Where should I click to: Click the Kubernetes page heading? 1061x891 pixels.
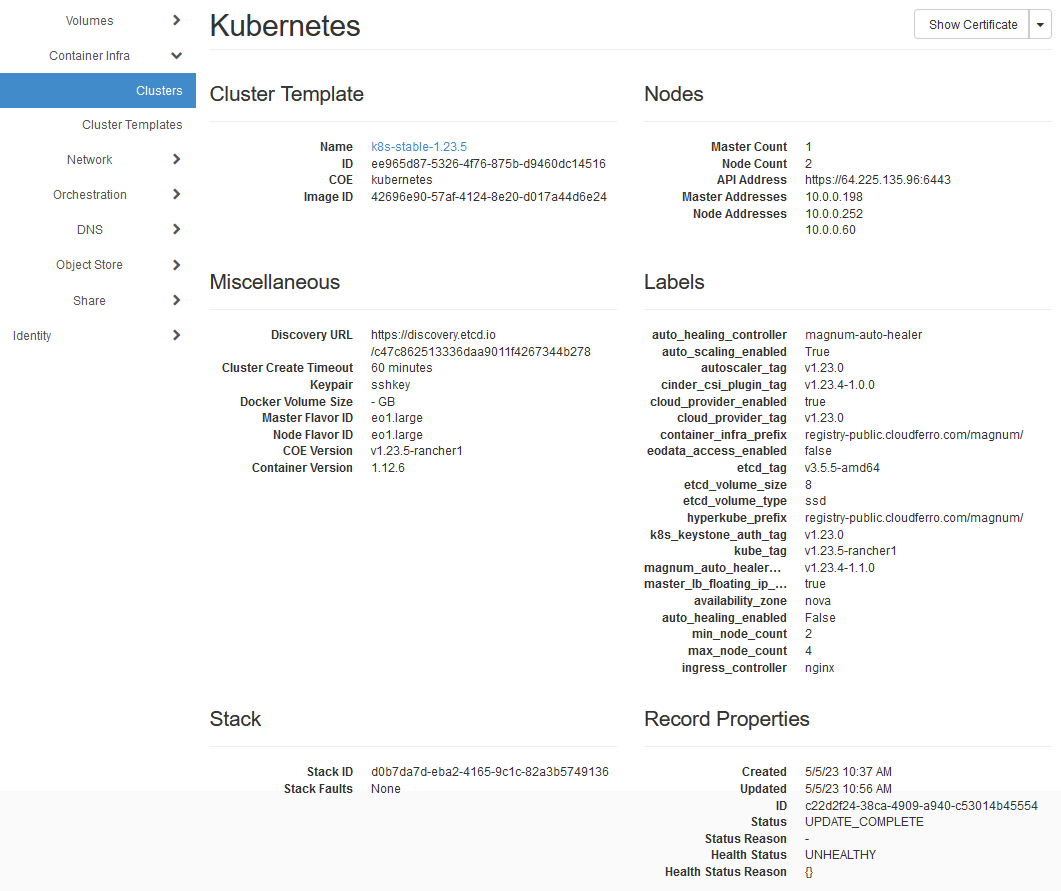(x=285, y=26)
